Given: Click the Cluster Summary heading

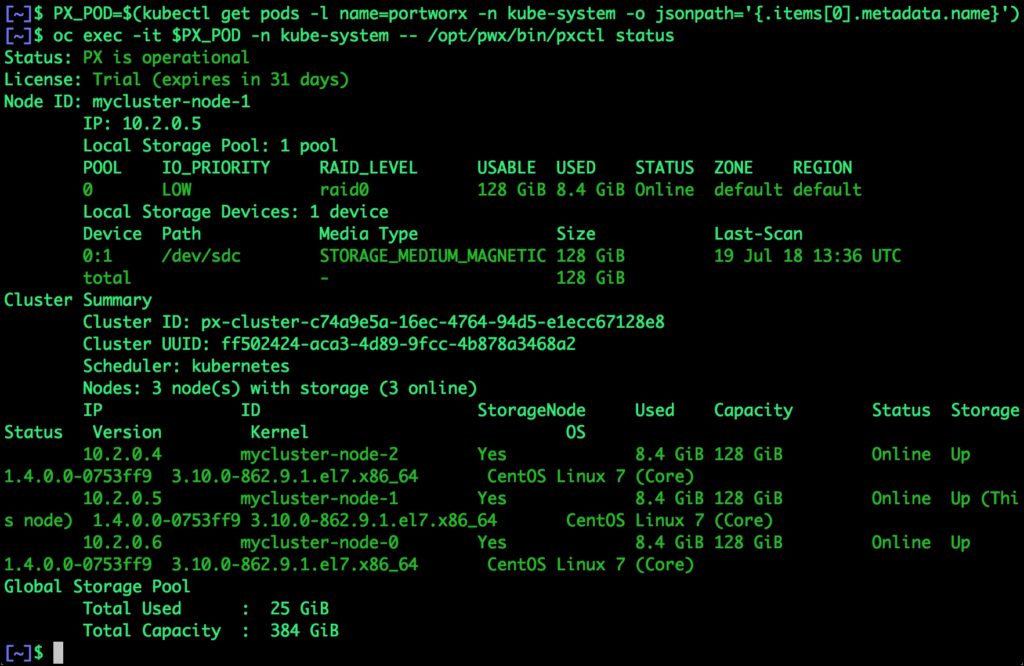Looking at the screenshot, I should 78,300.
